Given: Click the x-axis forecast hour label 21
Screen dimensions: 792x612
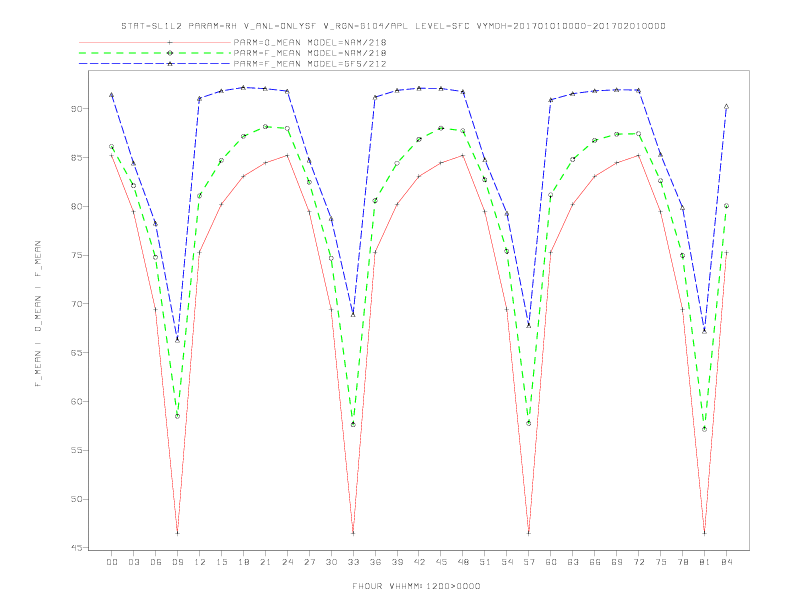Looking at the screenshot, I should 265,562.
